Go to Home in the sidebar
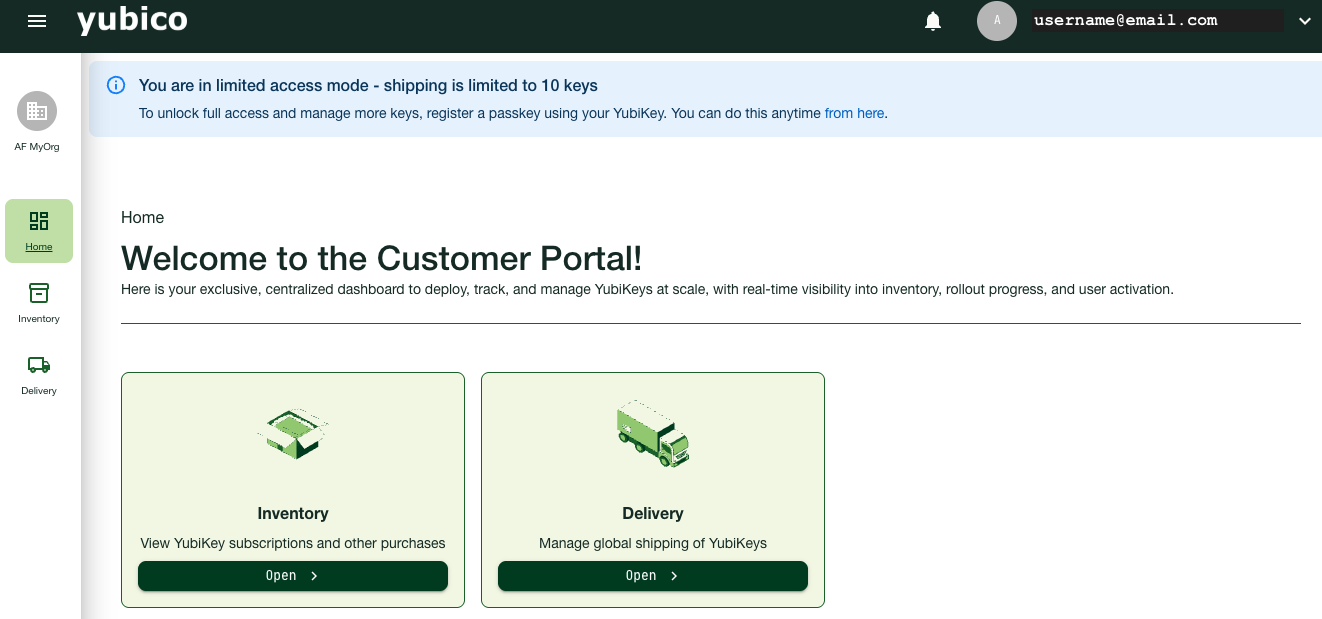 [39, 230]
